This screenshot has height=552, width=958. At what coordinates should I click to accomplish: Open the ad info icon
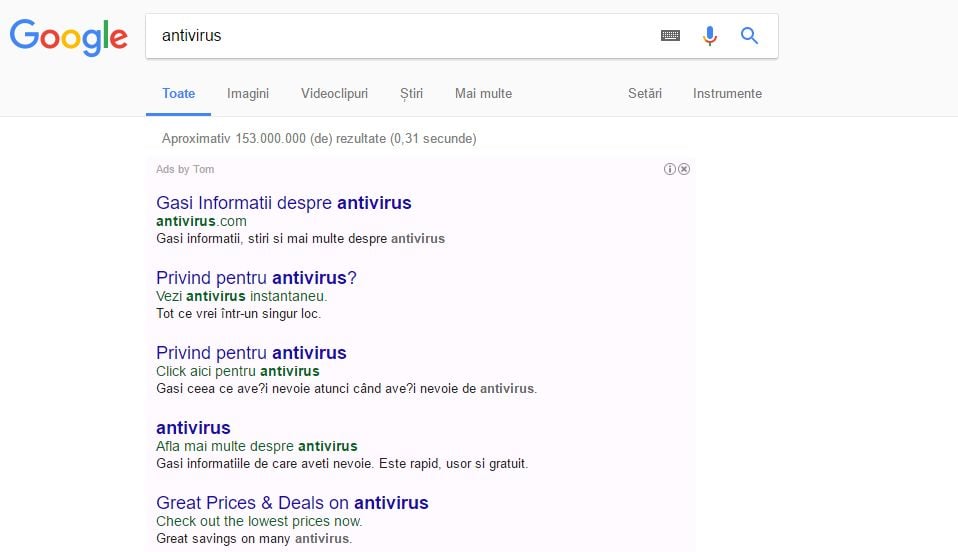[670, 169]
